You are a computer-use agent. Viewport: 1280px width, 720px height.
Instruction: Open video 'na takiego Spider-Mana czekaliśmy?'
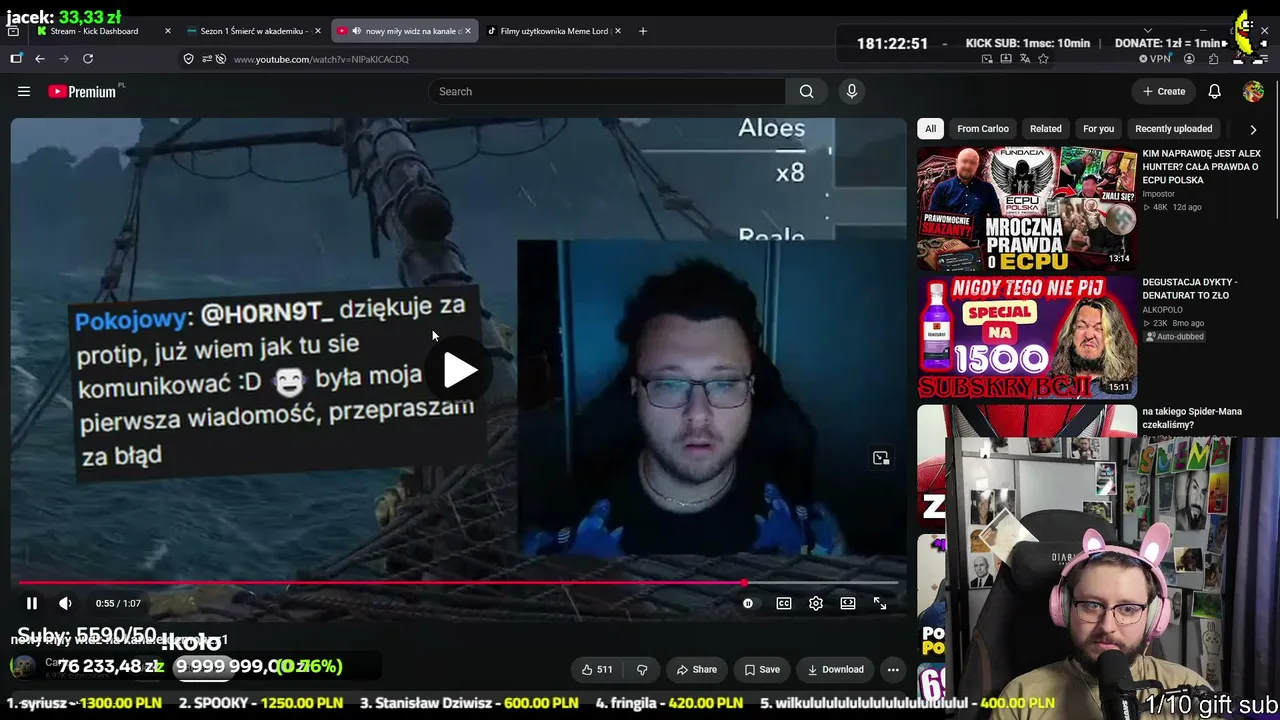1192,418
